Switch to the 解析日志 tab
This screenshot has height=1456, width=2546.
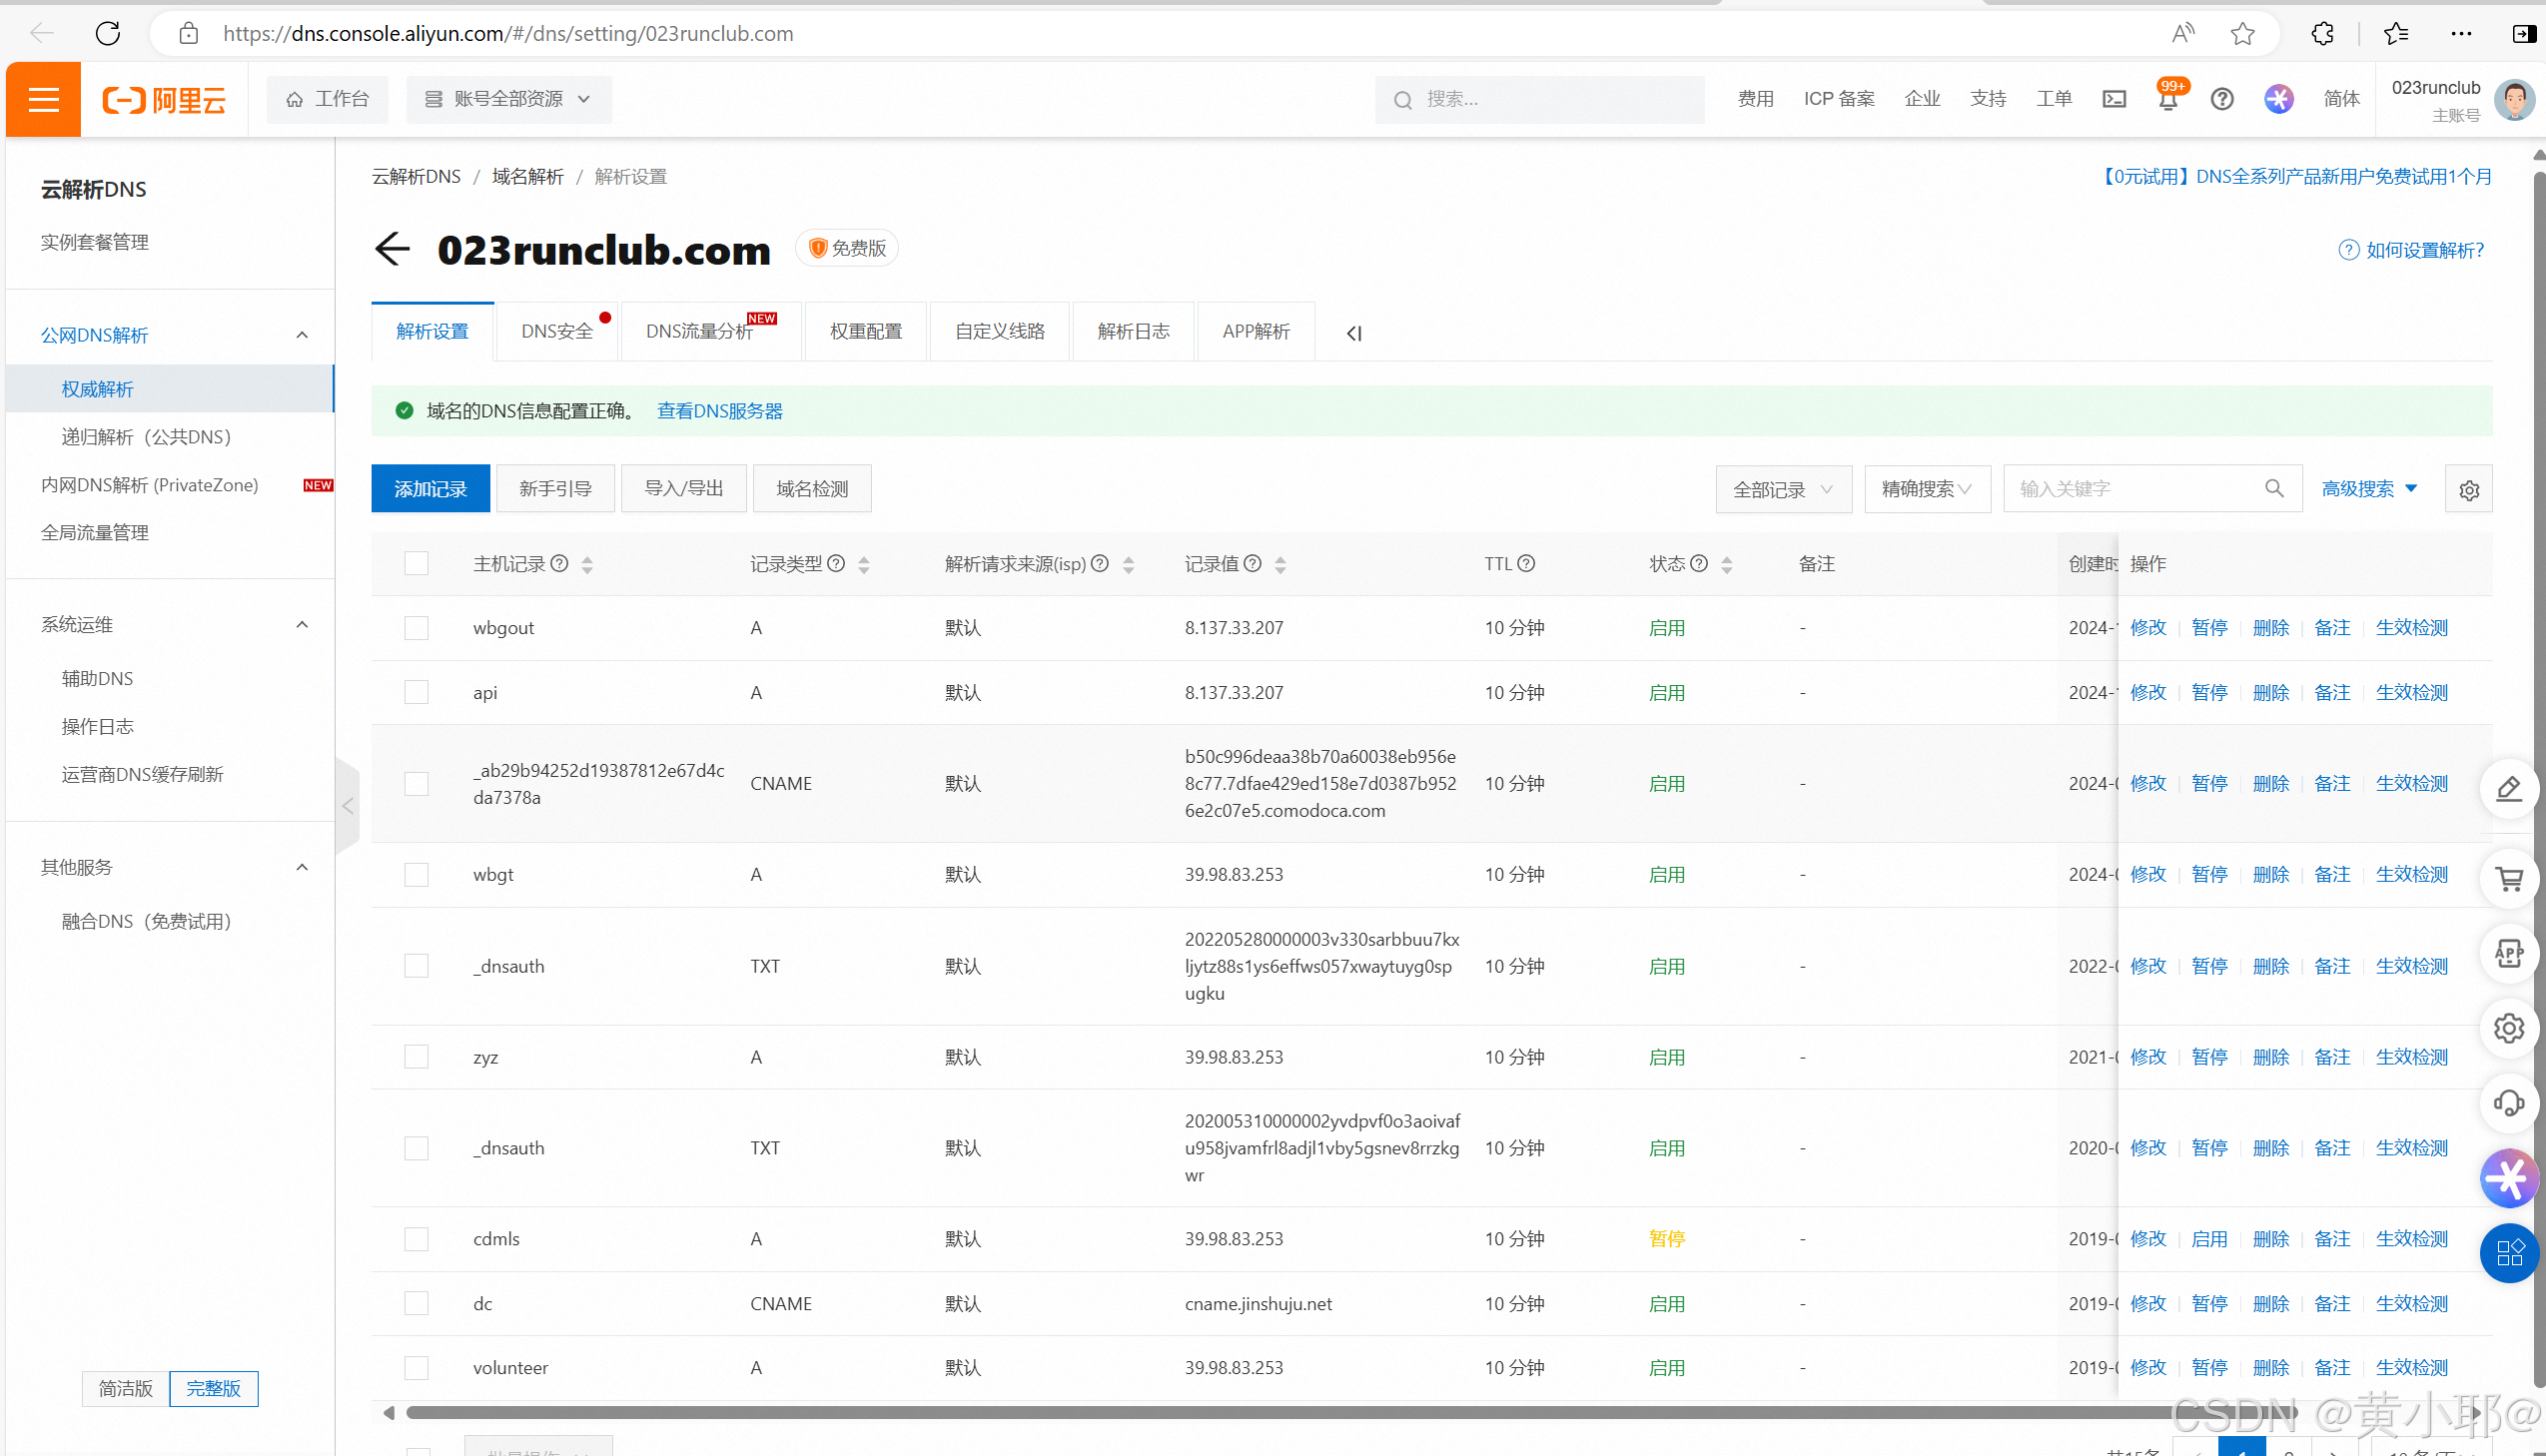pyautogui.click(x=1133, y=332)
